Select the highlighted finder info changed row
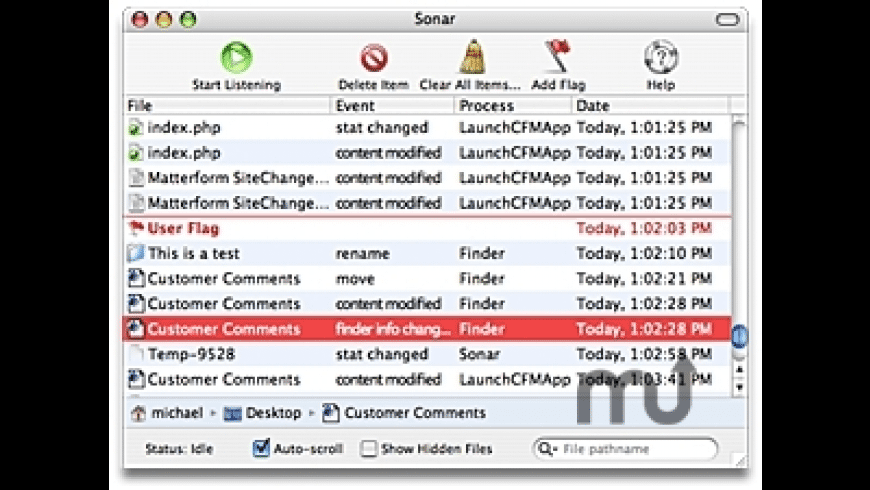 pos(427,329)
